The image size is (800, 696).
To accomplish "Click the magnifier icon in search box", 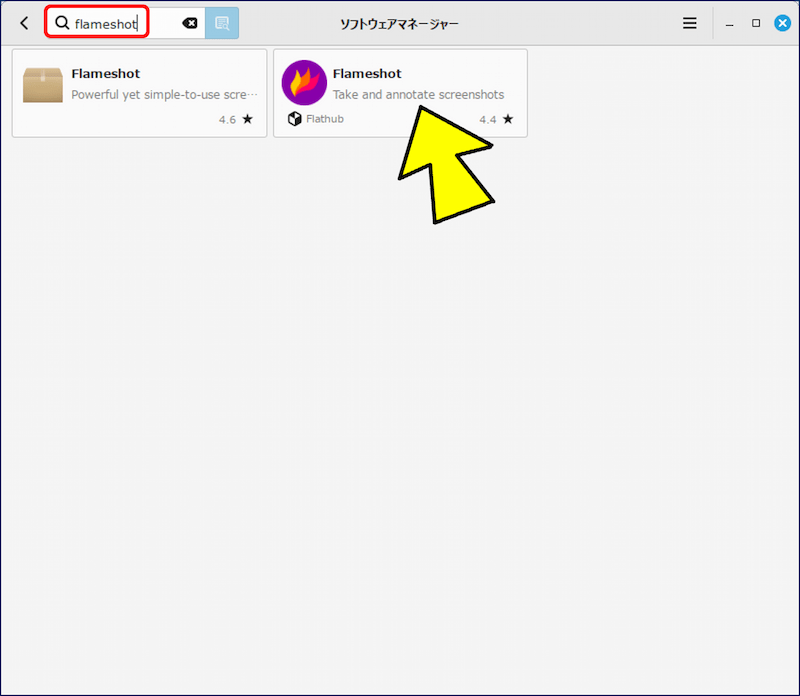I will 62,23.
